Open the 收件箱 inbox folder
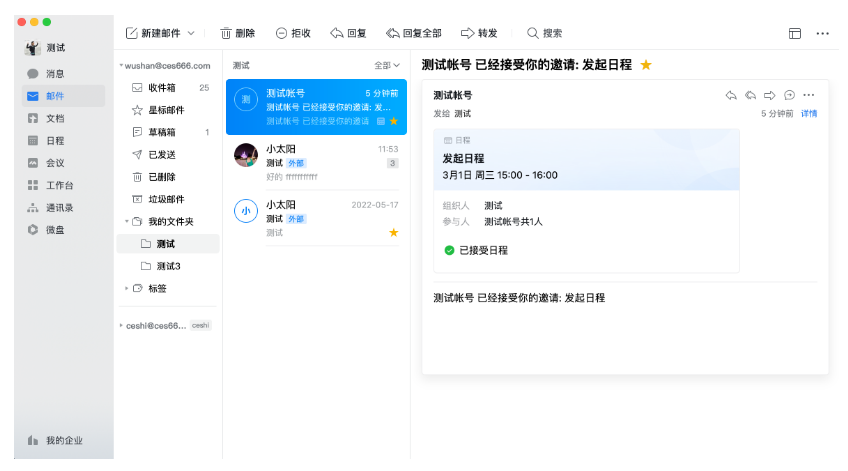 (168, 88)
